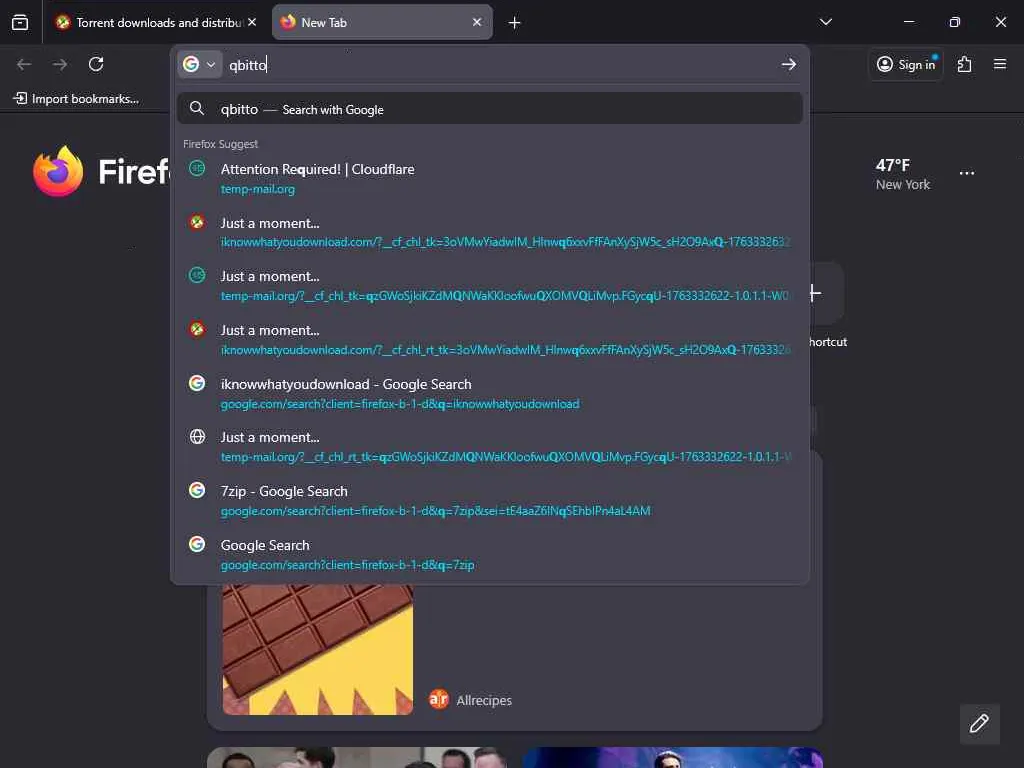Click temp-mail.org URL under Attention Required
This screenshot has width=1024, height=768.
(x=257, y=189)
